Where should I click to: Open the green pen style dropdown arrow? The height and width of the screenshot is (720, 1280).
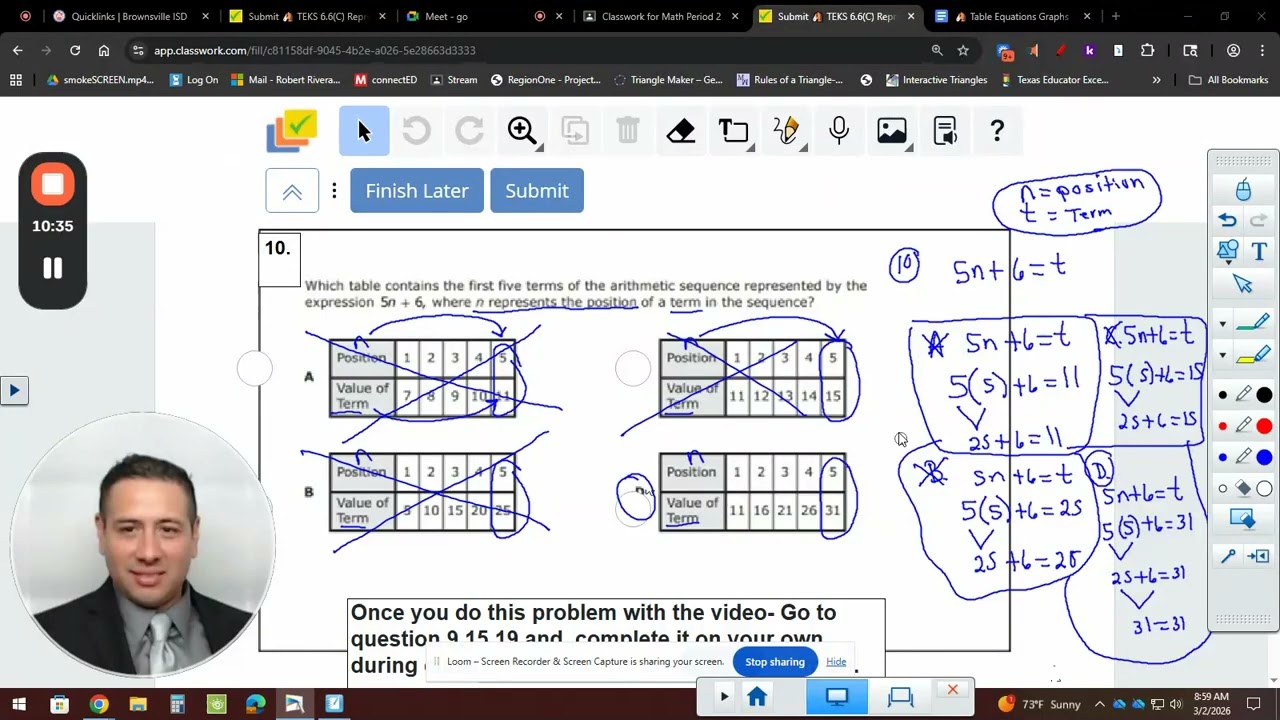(1222, 324)
